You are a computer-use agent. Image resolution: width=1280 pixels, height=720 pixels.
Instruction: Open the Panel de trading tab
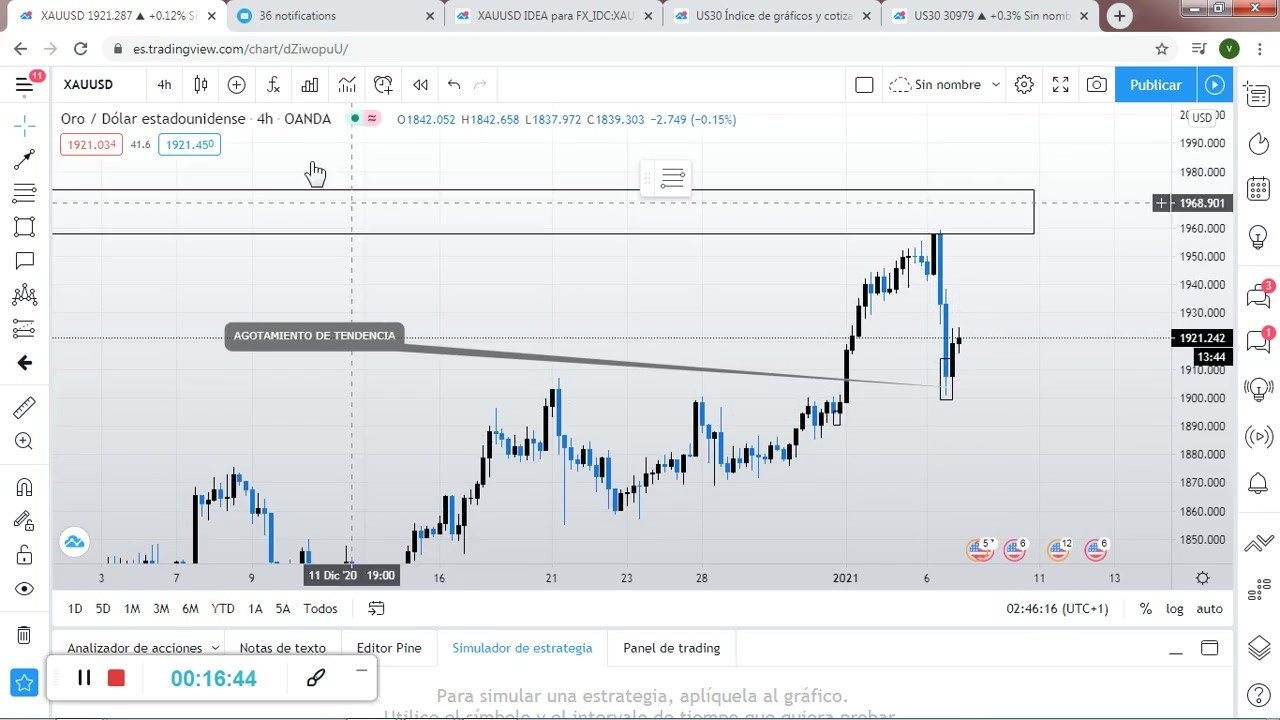[671, 648]
